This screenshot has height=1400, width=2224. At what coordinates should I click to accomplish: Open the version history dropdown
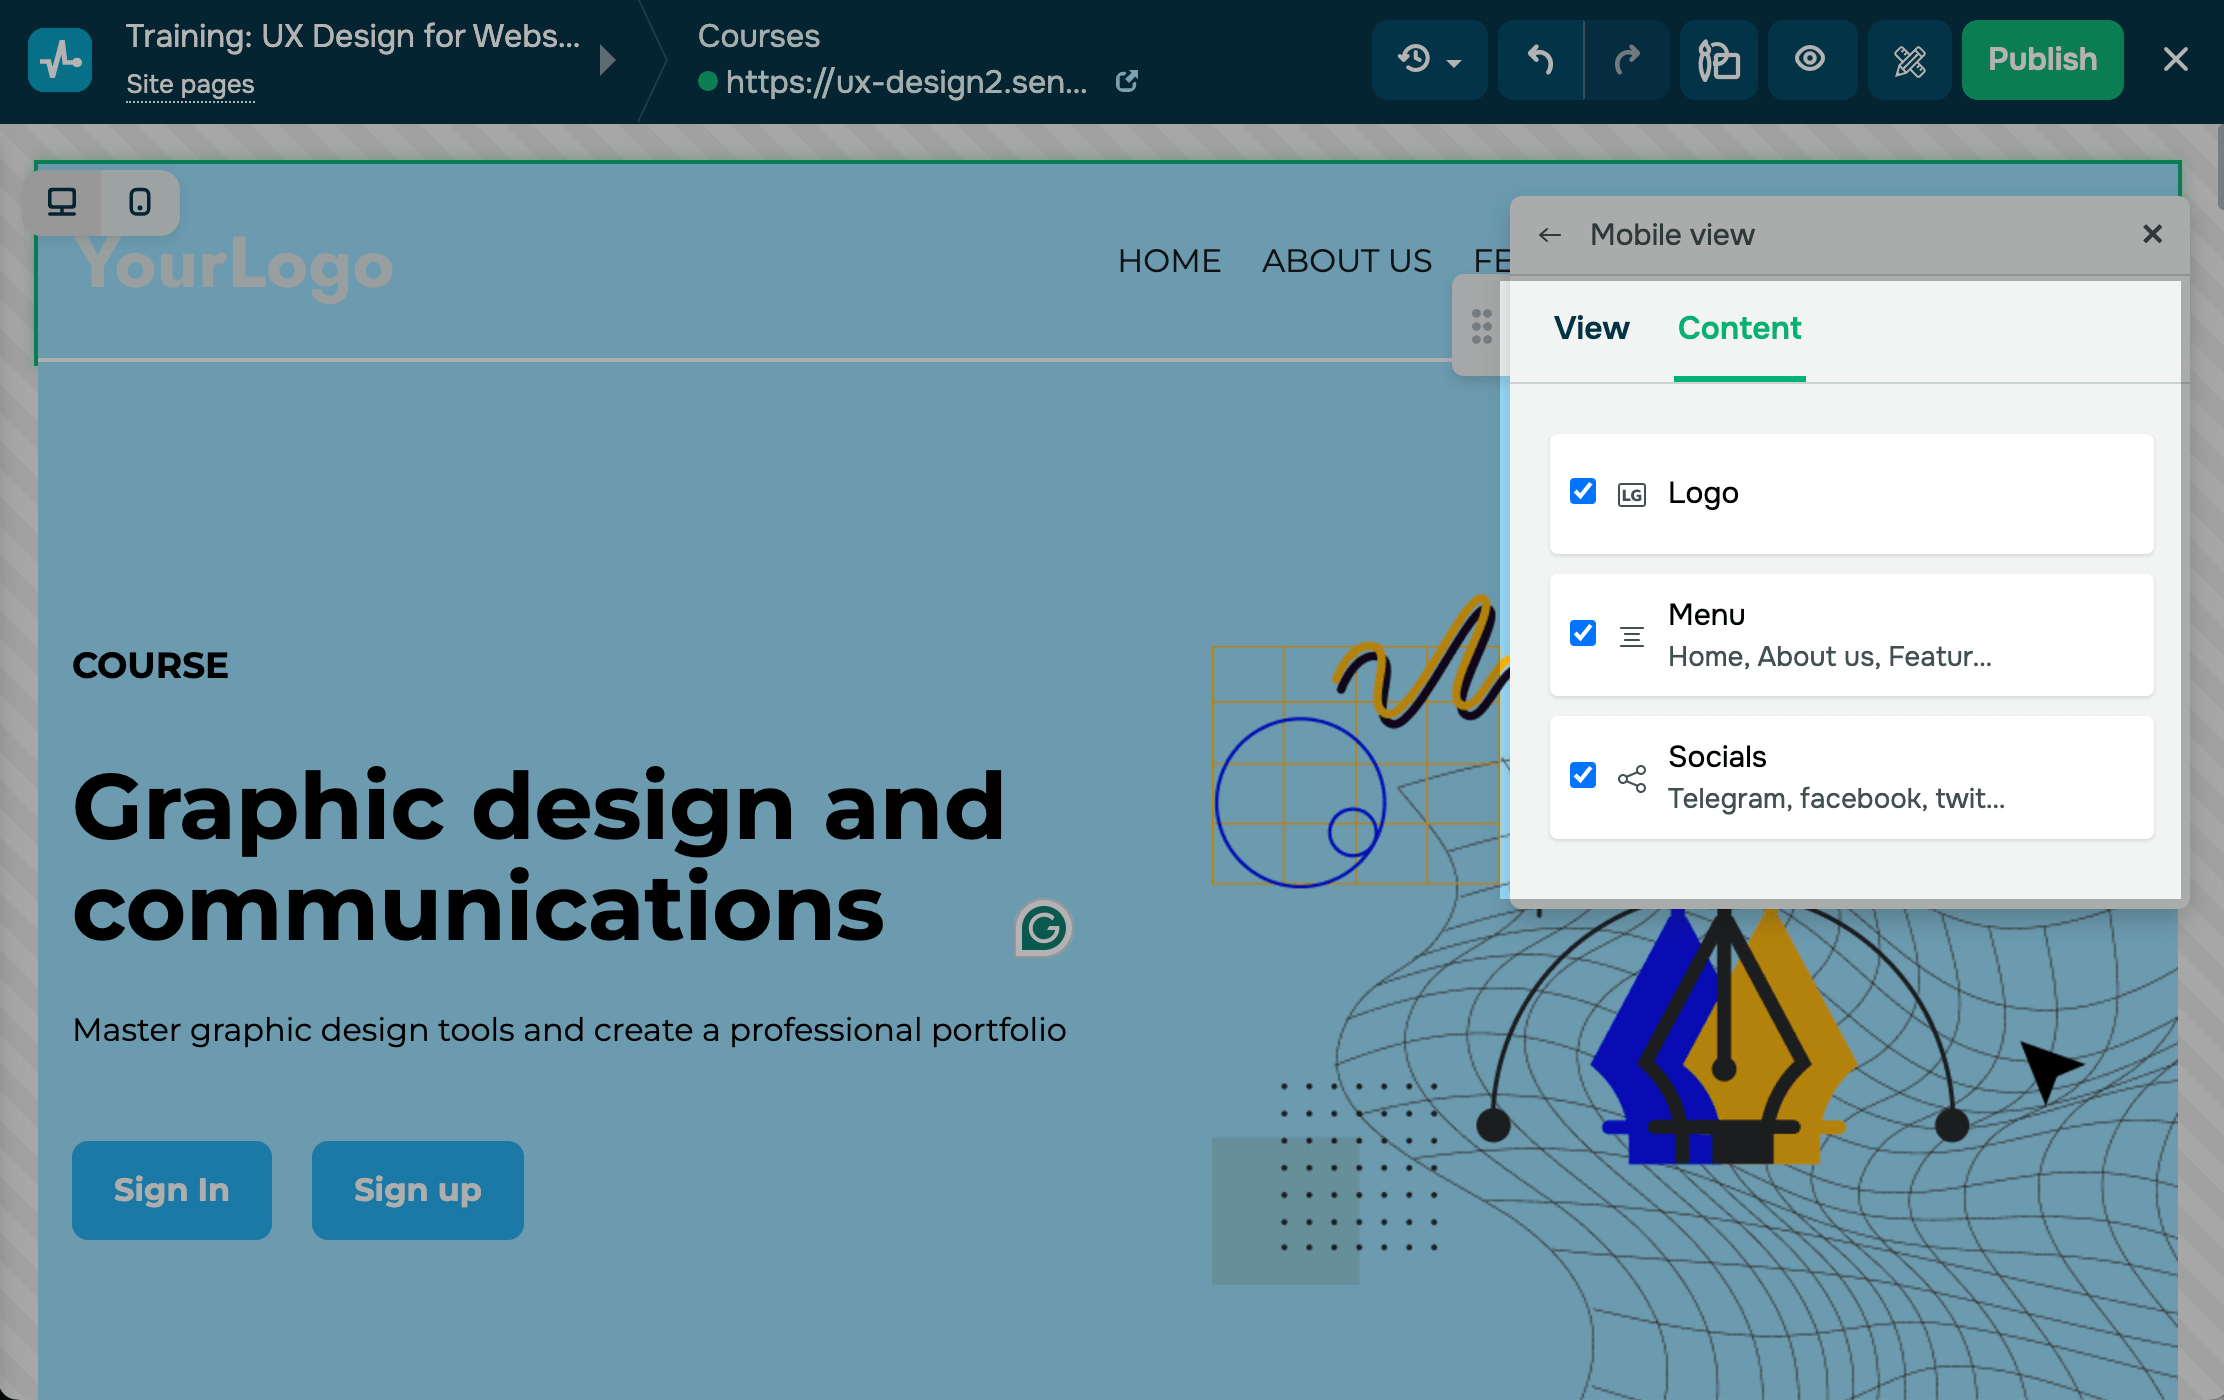click(1429, 60)
